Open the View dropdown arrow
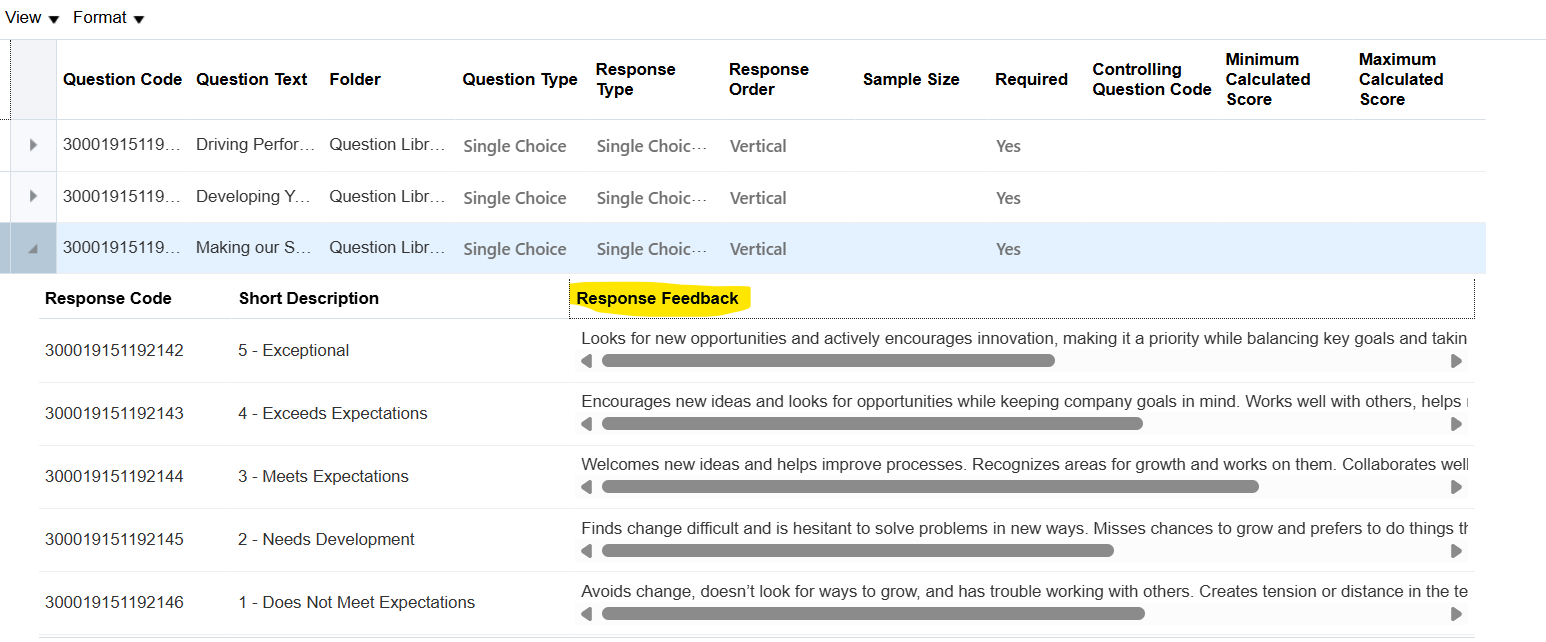 coord(54,18)
